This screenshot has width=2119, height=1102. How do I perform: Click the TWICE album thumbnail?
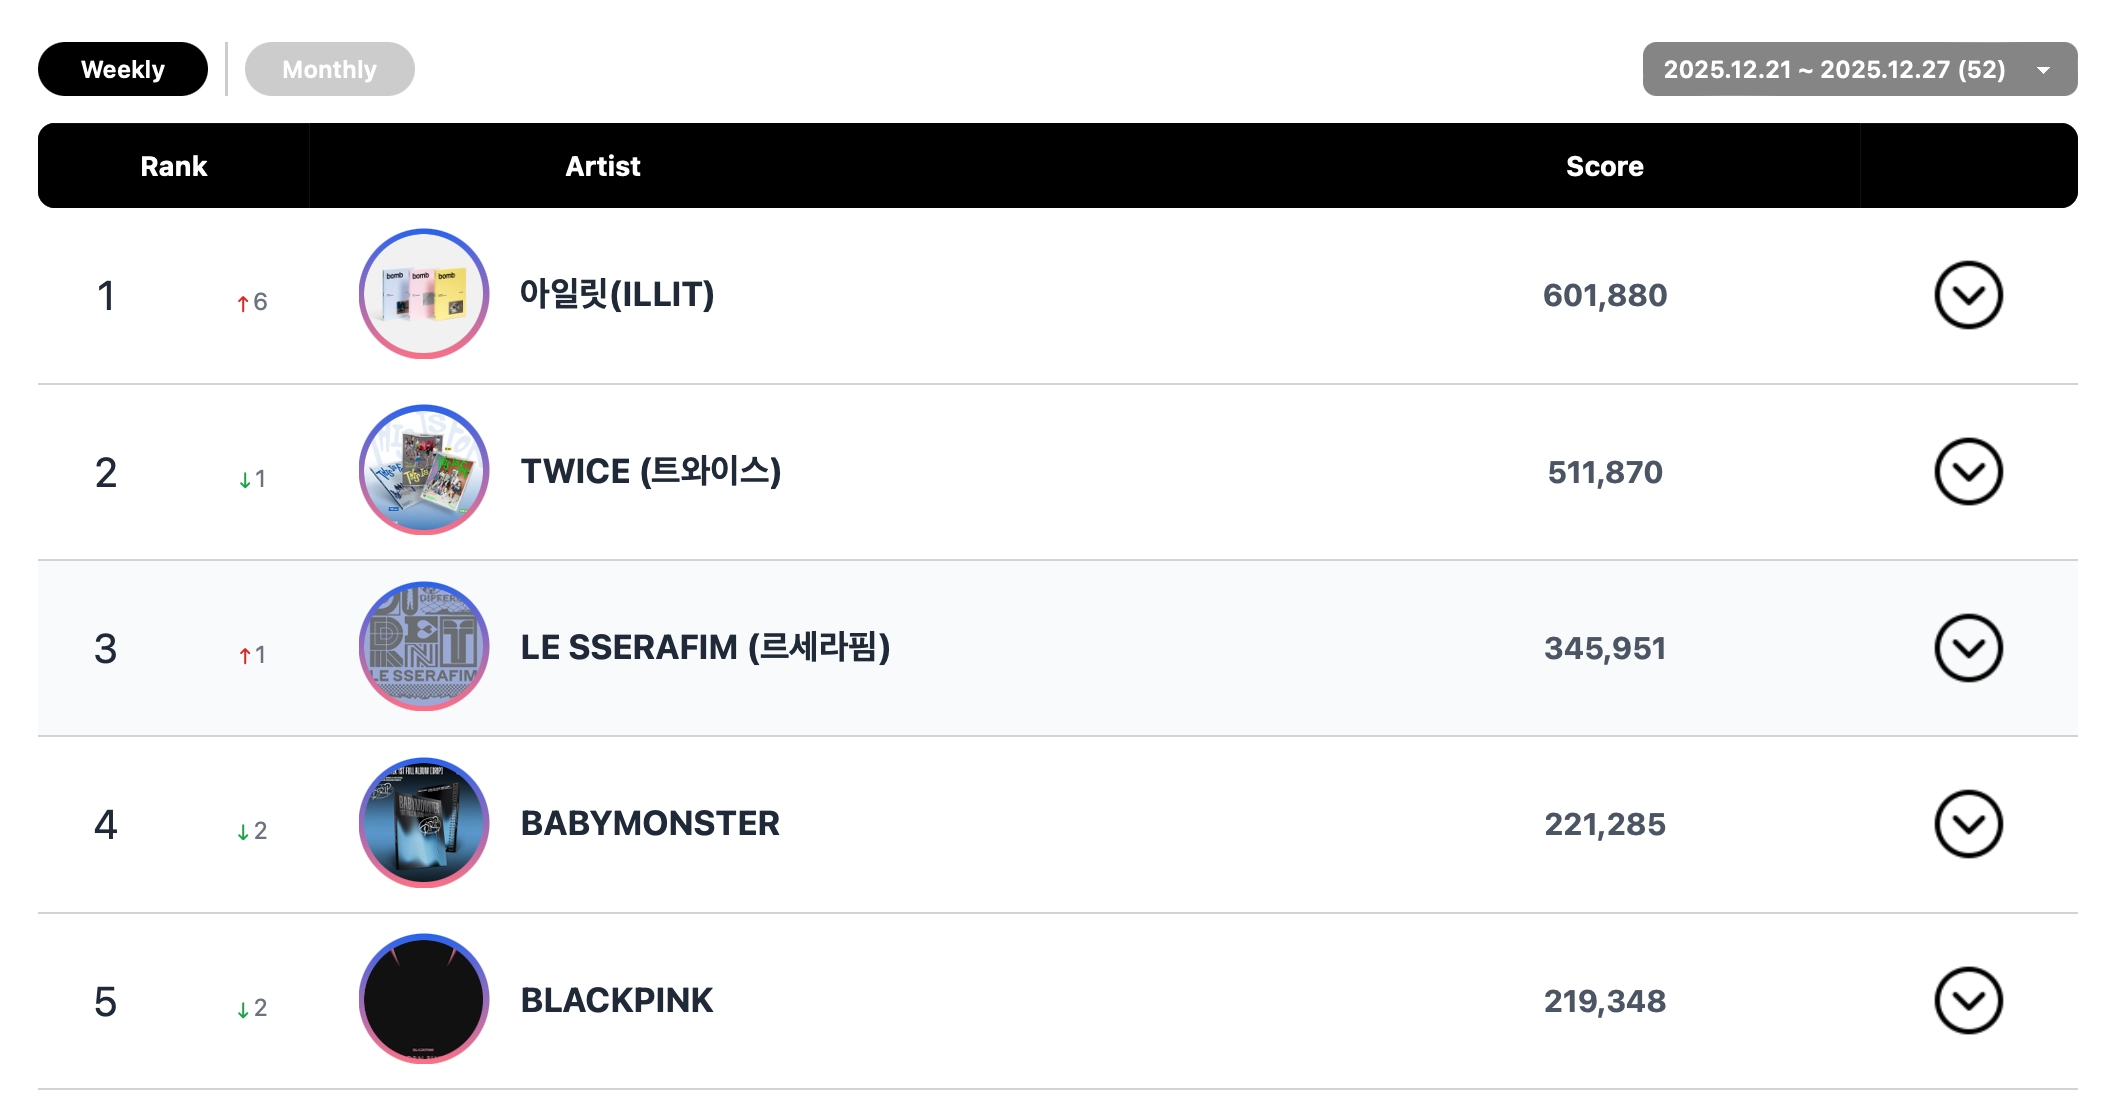point(424,470)
